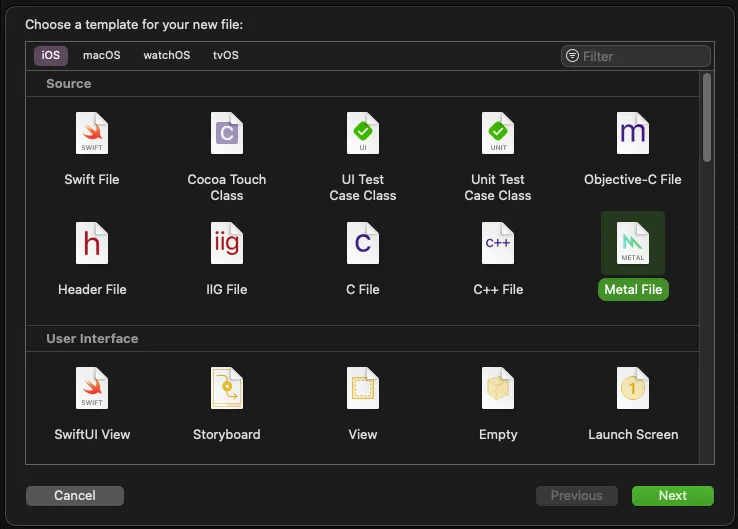Click the "Empty" label

pyautogui.click(x=498, y=434)
